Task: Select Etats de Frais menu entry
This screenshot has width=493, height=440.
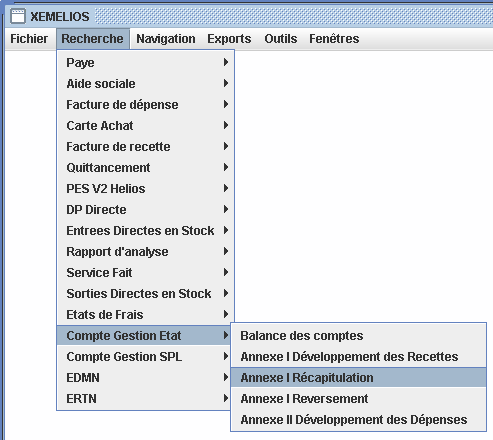Action: (146, 315)
